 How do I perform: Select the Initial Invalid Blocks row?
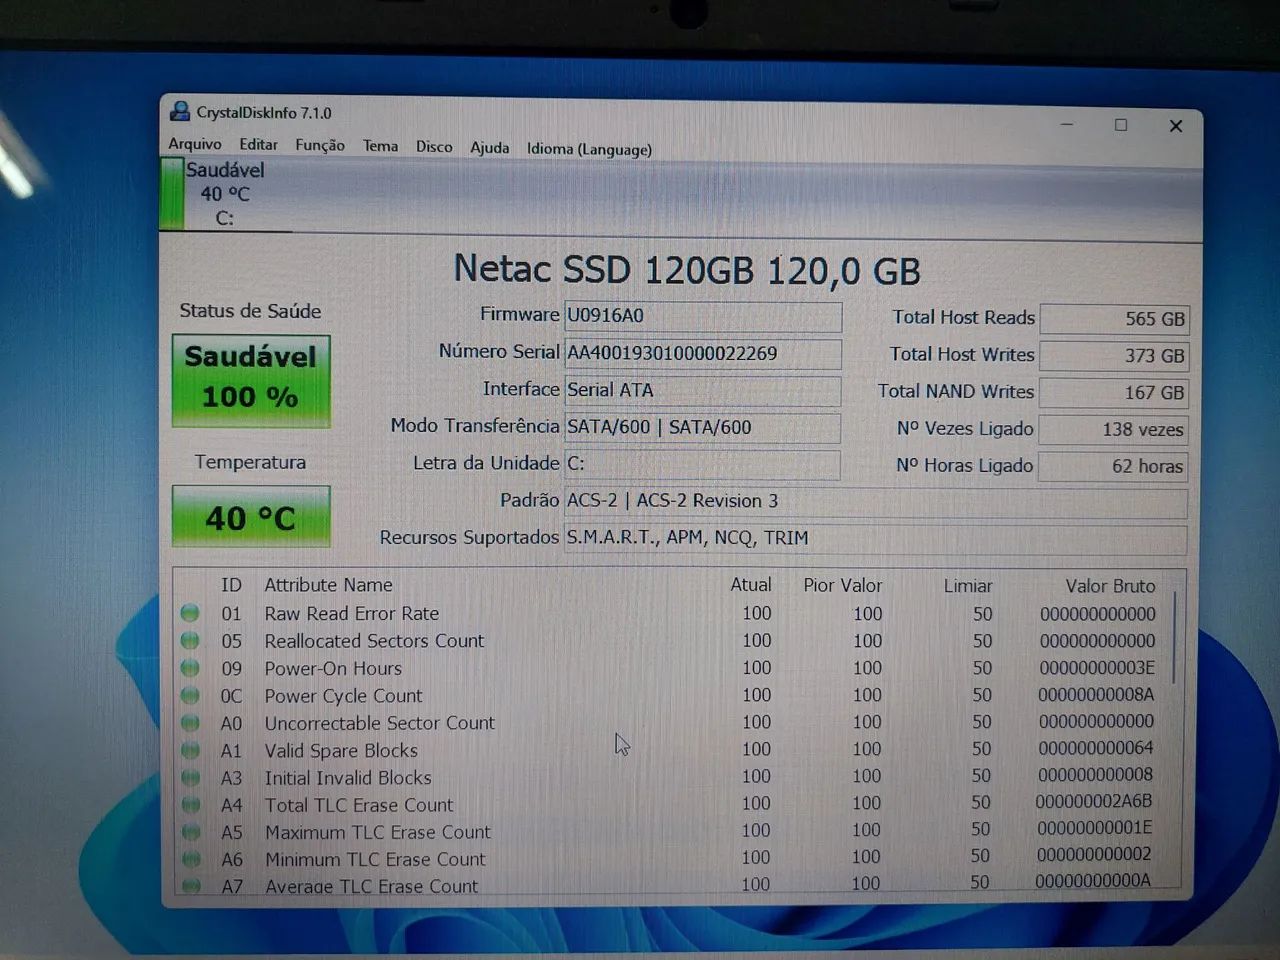coord(670,776)
